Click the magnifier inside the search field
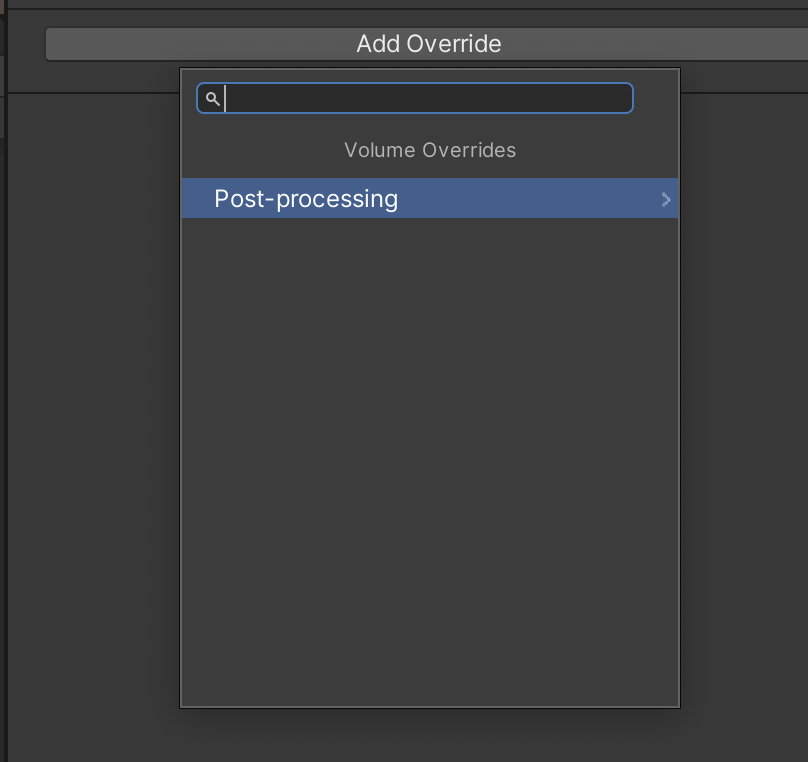The image size is (808, 762). (x=212, y=98)
